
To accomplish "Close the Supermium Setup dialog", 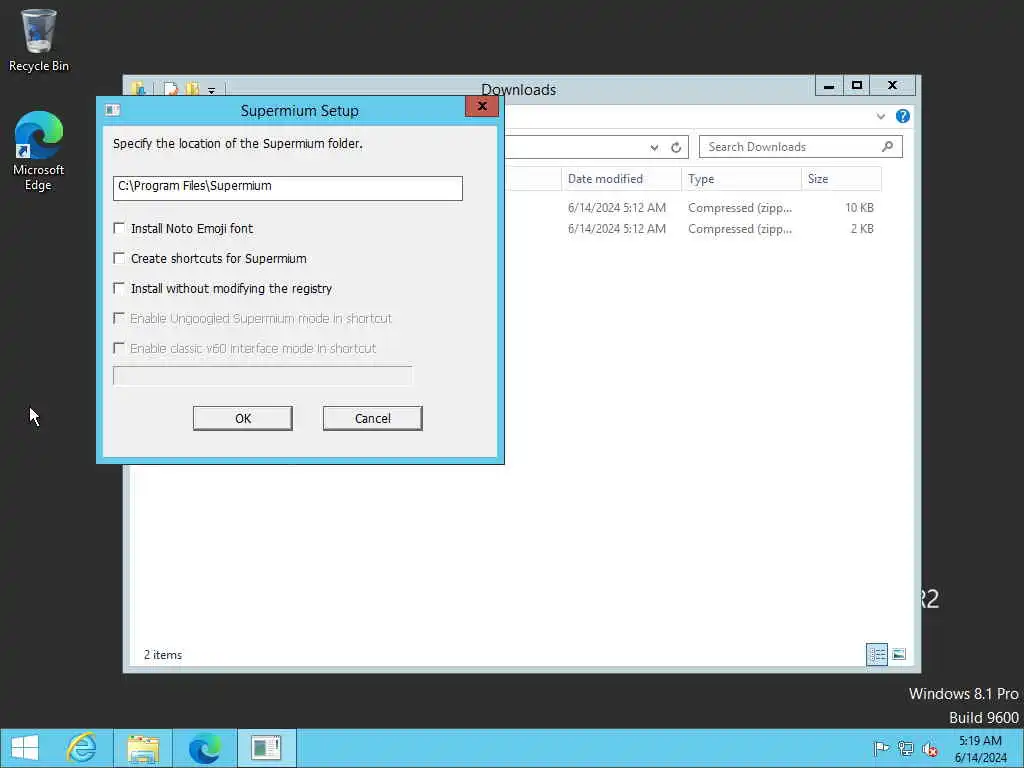I will (x=482, y=106).
